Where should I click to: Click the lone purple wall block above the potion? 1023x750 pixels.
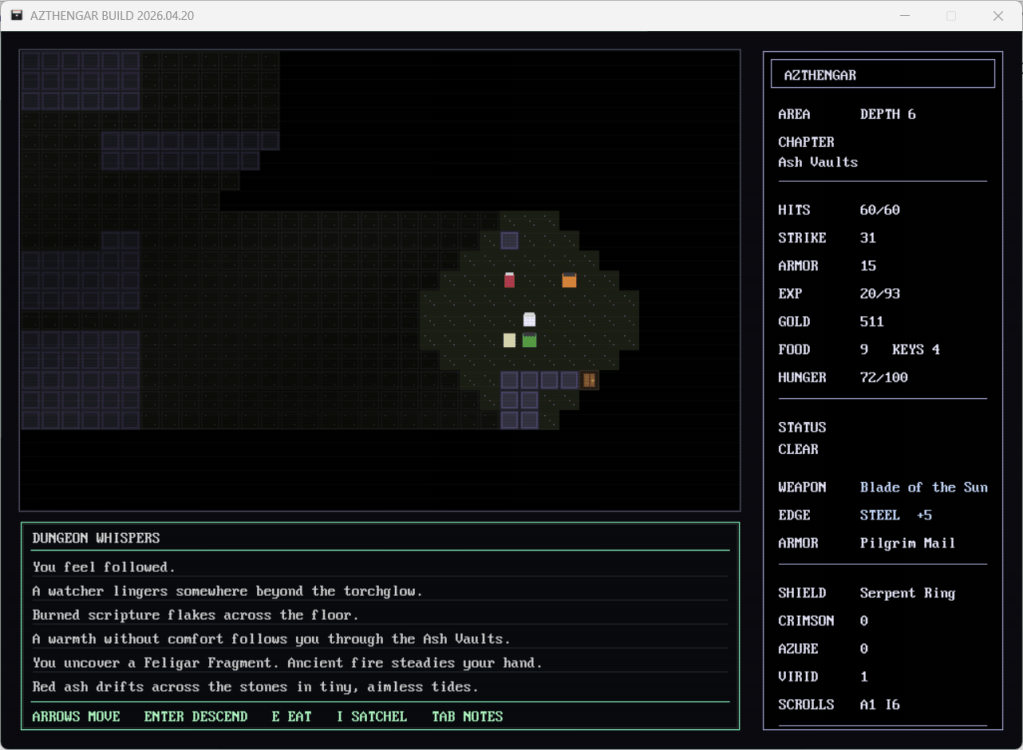(x=509, y=240)
